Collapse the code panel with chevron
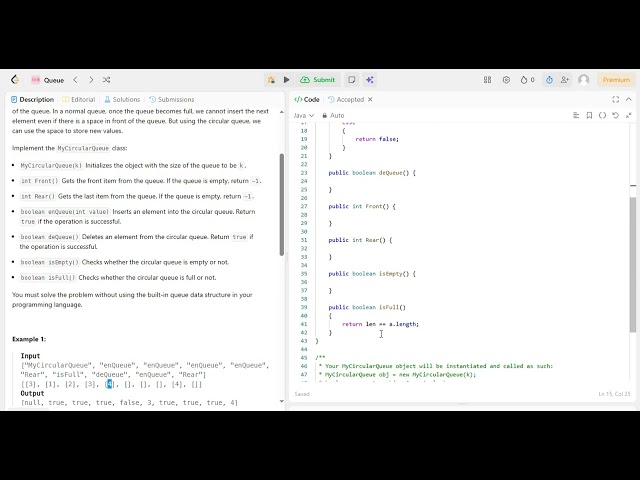 (x=628, y=99)
